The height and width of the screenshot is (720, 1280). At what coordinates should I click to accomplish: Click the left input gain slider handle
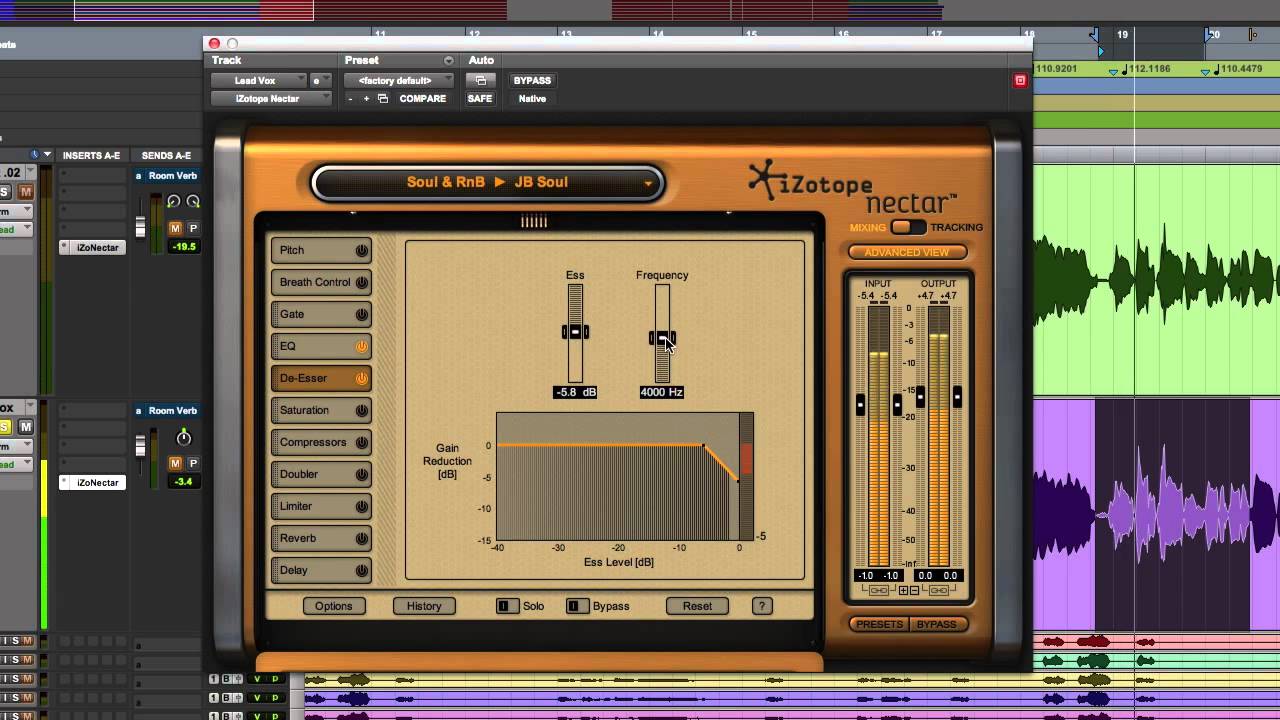861,404
